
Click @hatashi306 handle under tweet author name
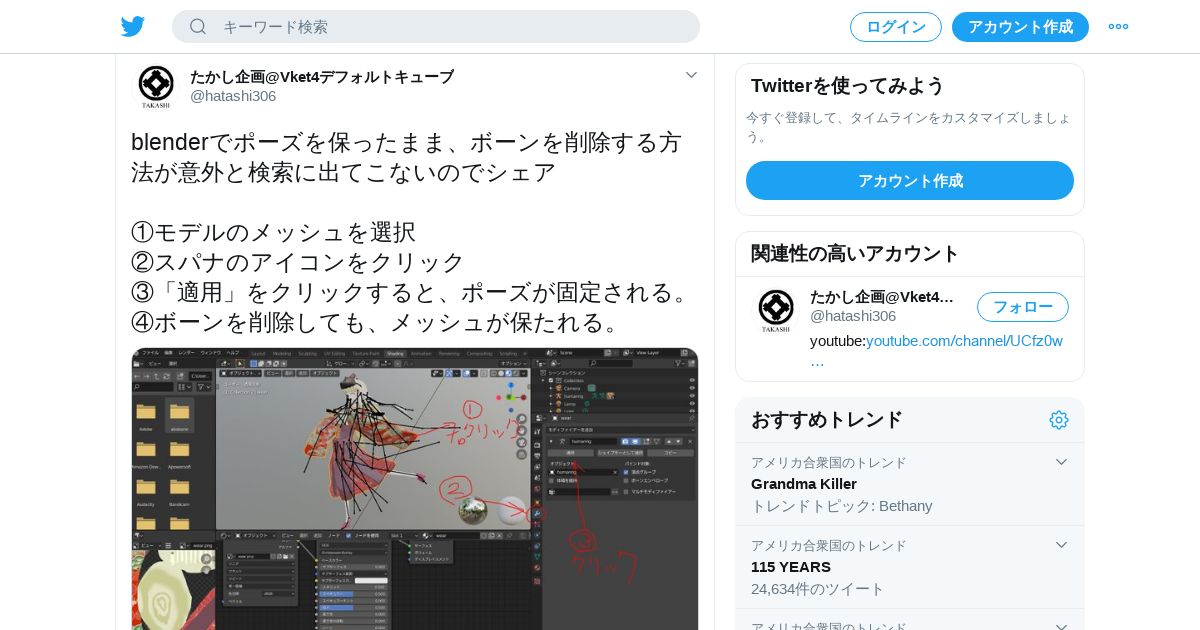click(233, 96)
